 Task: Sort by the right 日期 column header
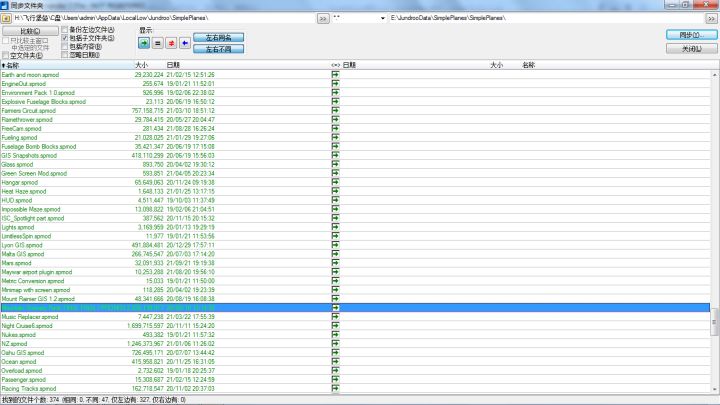pyautogui.click(x=349, y=65)
